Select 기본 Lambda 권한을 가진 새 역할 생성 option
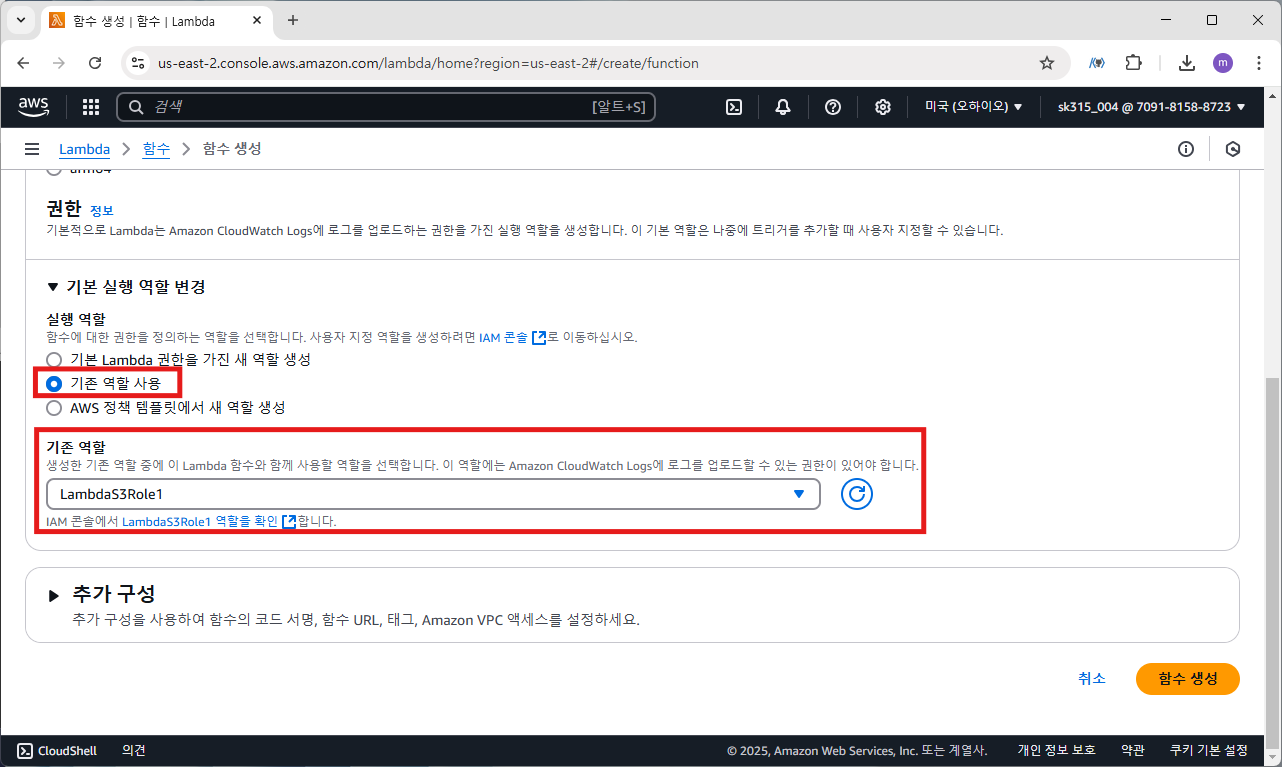Viewport: 1282px width, 767px height. point(54,359)
